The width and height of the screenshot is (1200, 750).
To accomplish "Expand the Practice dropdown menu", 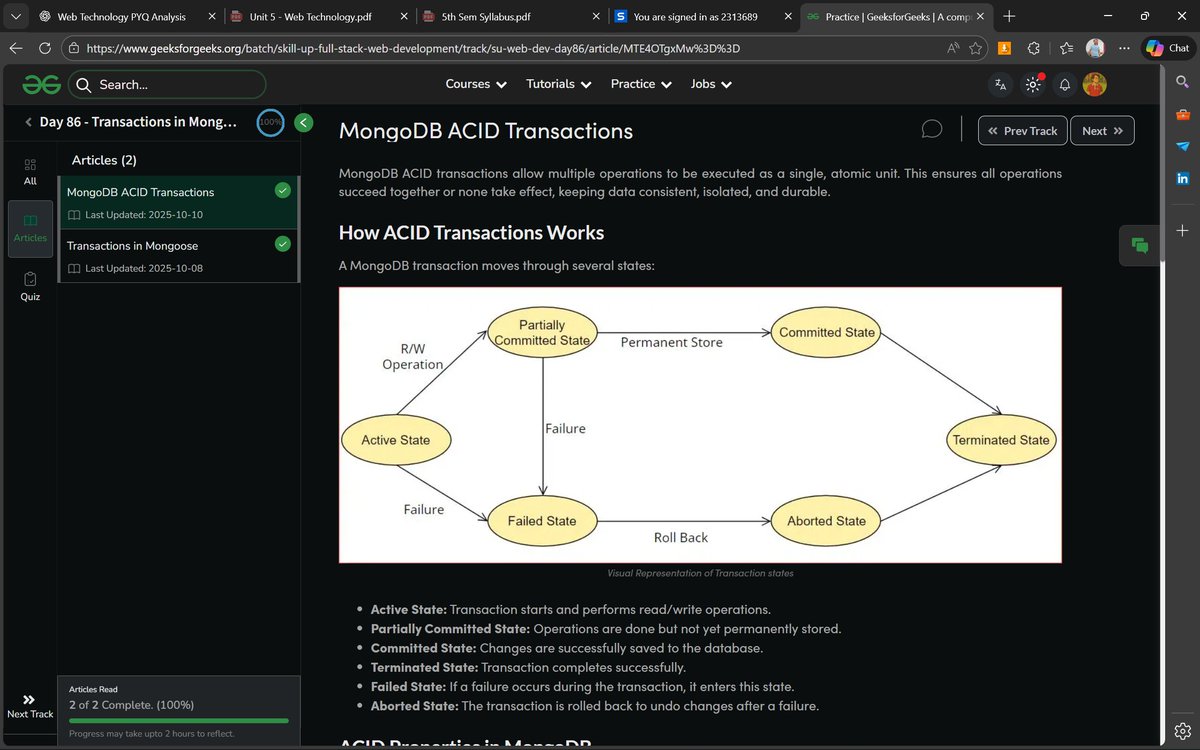I will [x=640, y=84].
